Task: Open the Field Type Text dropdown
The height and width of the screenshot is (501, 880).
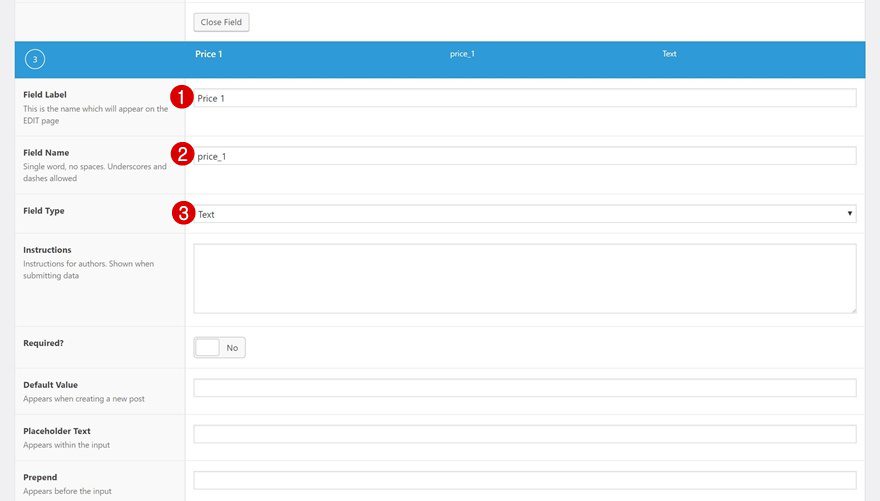Action: coord(525,214)
